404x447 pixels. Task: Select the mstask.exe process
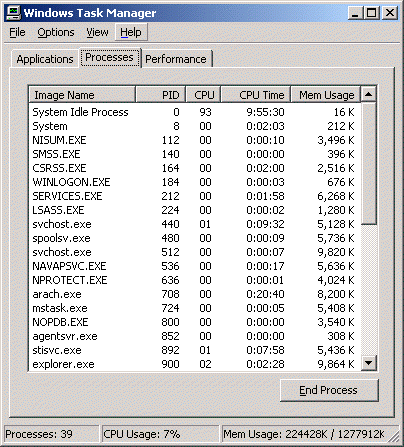(x=195, y=308)
